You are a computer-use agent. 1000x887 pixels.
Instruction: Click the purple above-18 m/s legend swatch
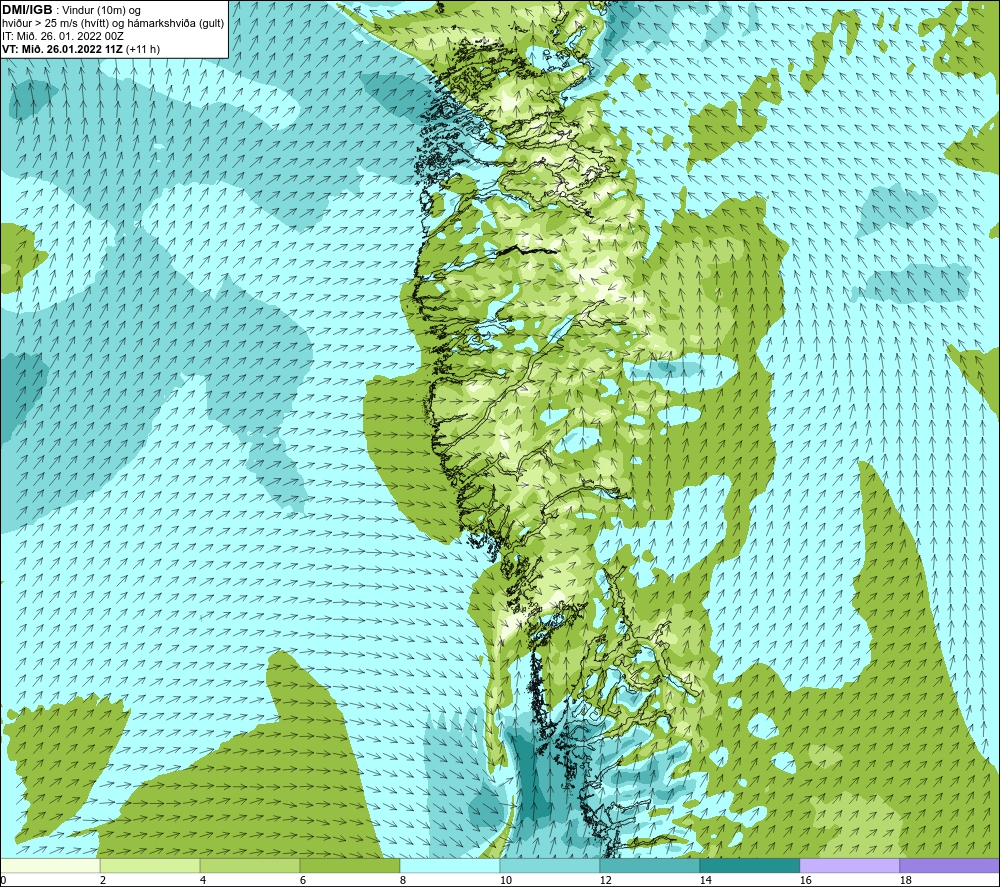(950, 865)
